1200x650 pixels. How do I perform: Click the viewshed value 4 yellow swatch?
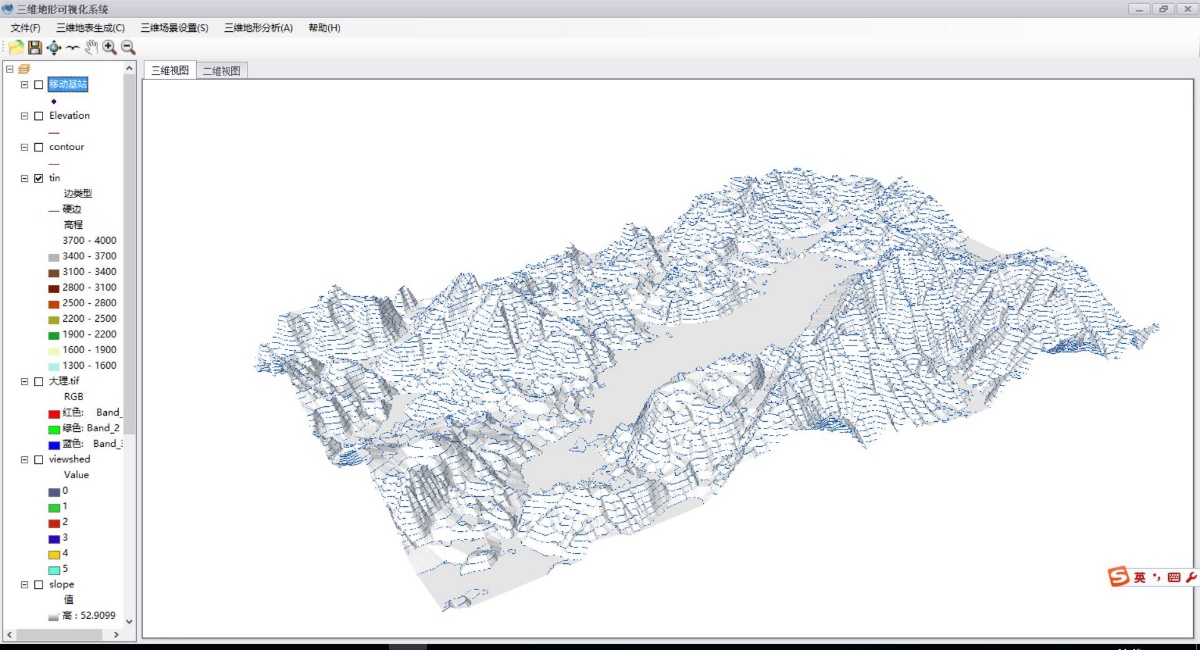54,554
